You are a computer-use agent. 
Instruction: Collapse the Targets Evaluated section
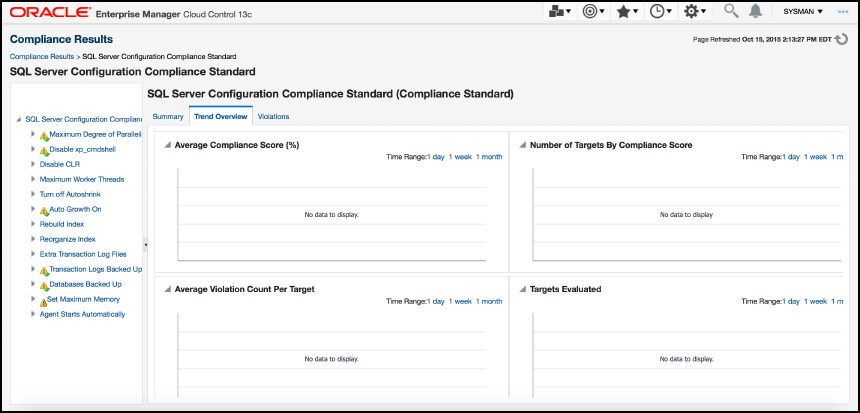pyautogui.click(x=523, y=290)
